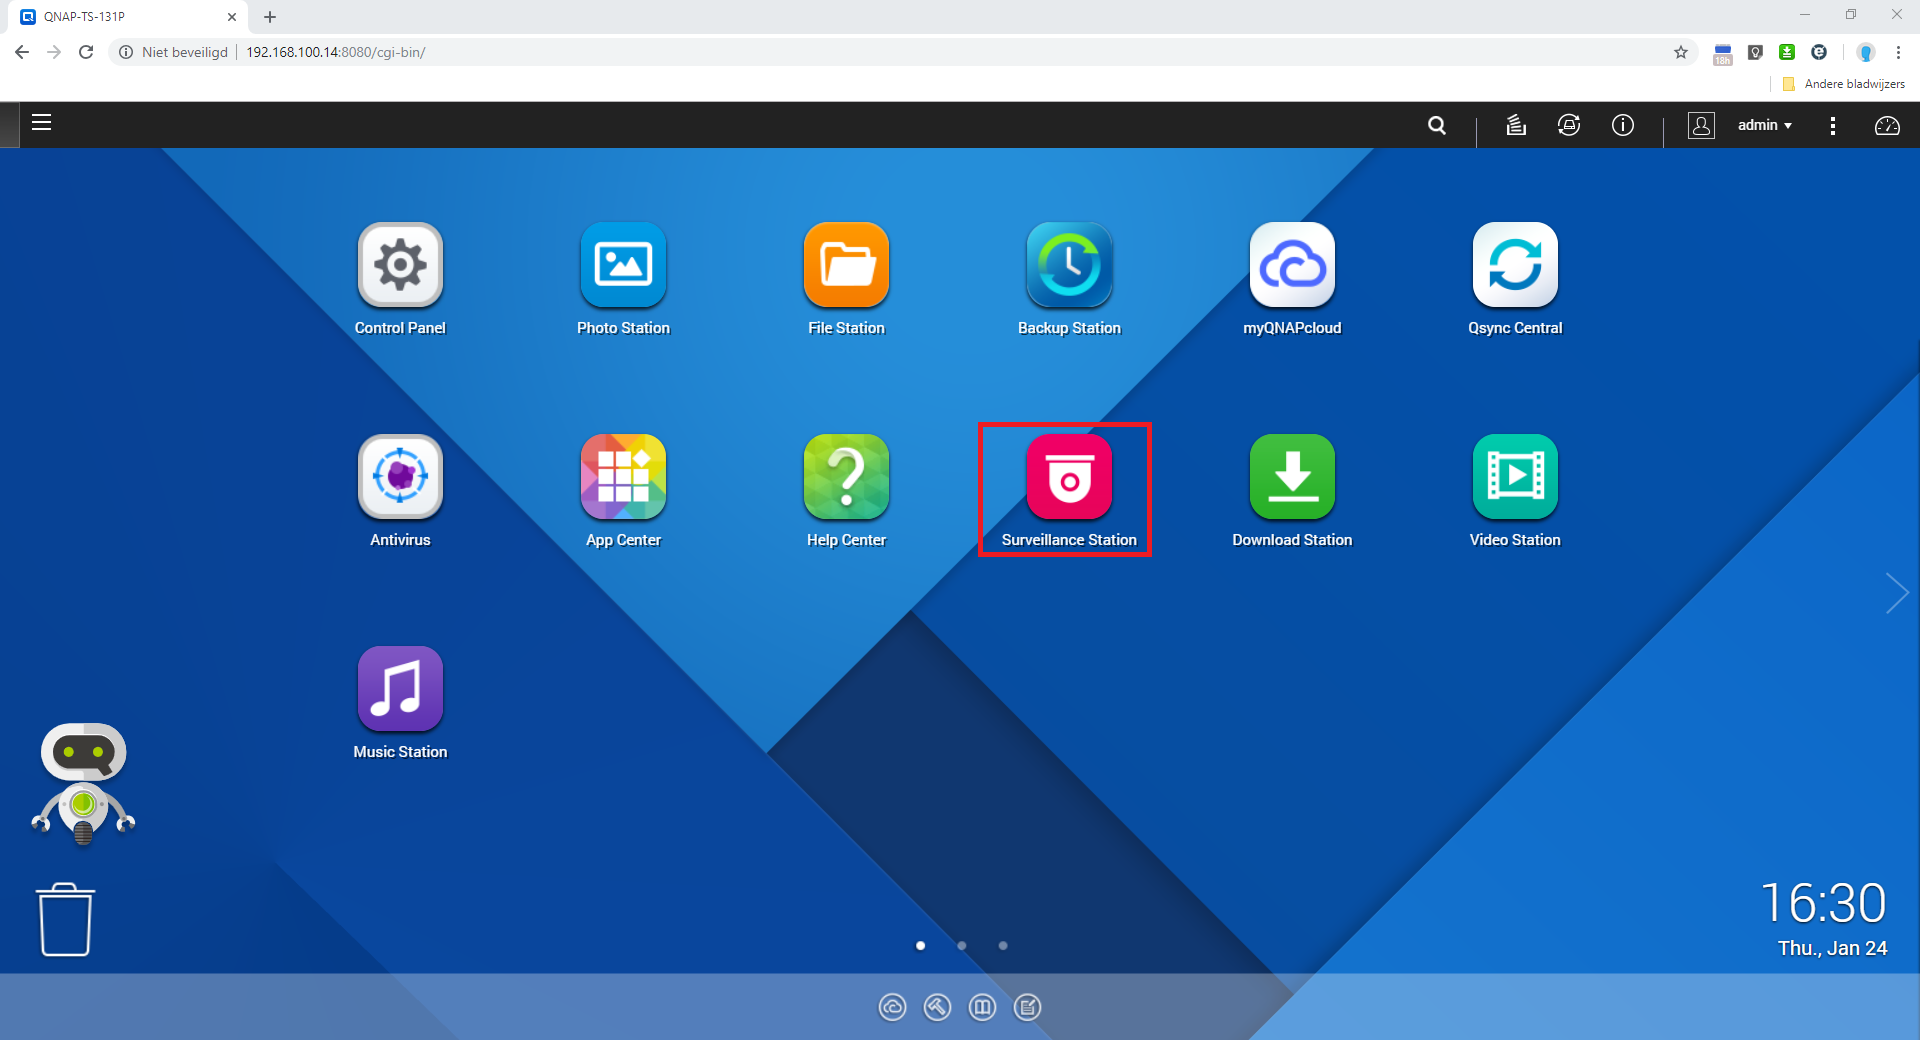This screenshot has width=1920, height=1040.
Task: Click the user profile icon
Action: point(1701,125)
